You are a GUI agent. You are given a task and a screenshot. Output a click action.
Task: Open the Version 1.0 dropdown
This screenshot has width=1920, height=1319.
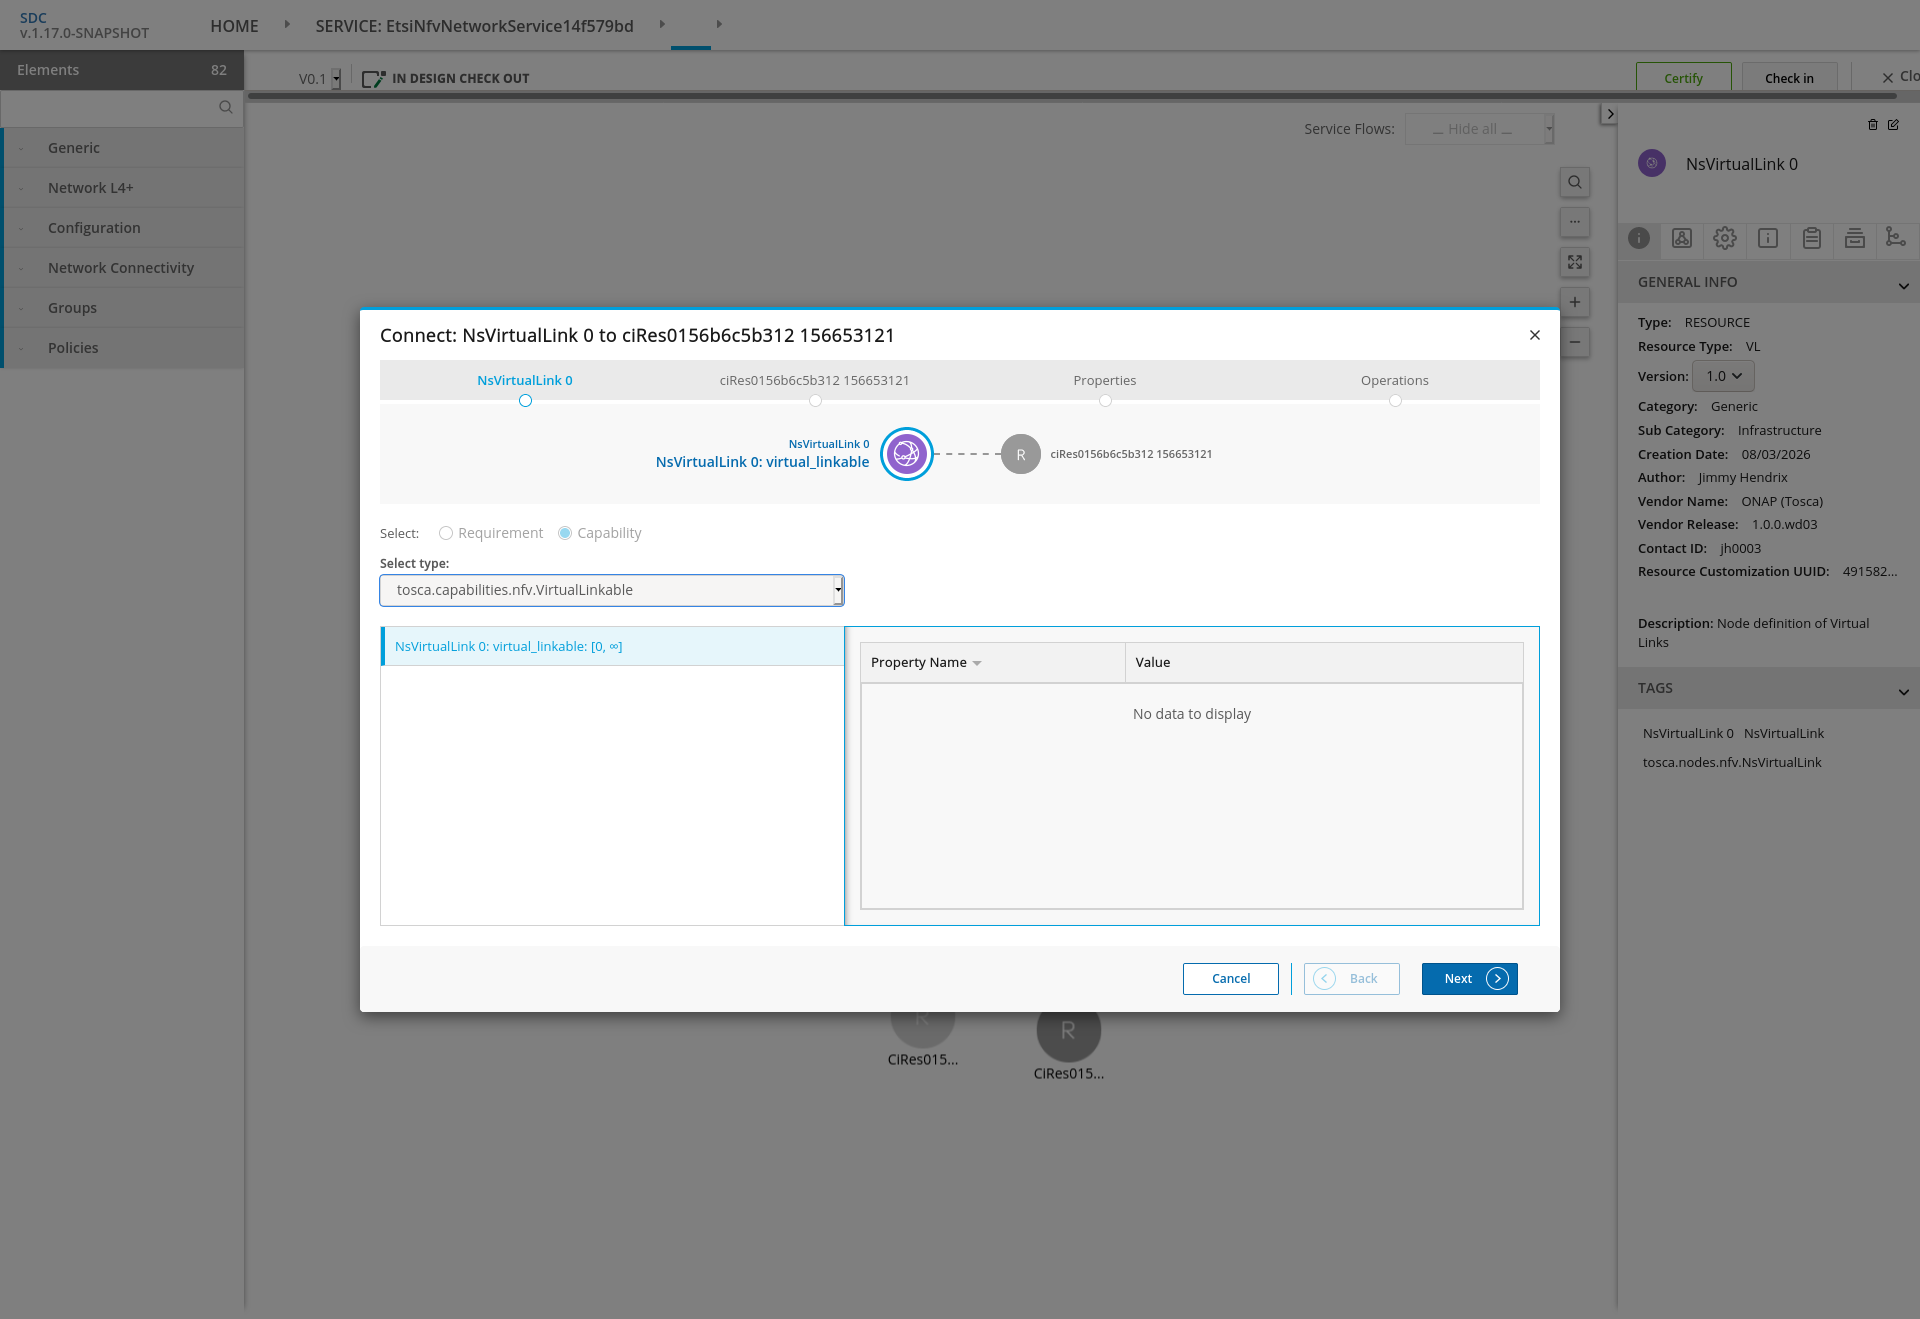(x=1724, y=376)
